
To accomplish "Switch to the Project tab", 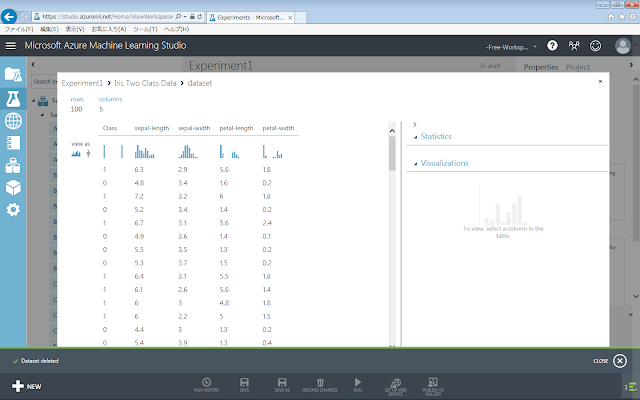I will click(x=578, y=67).
